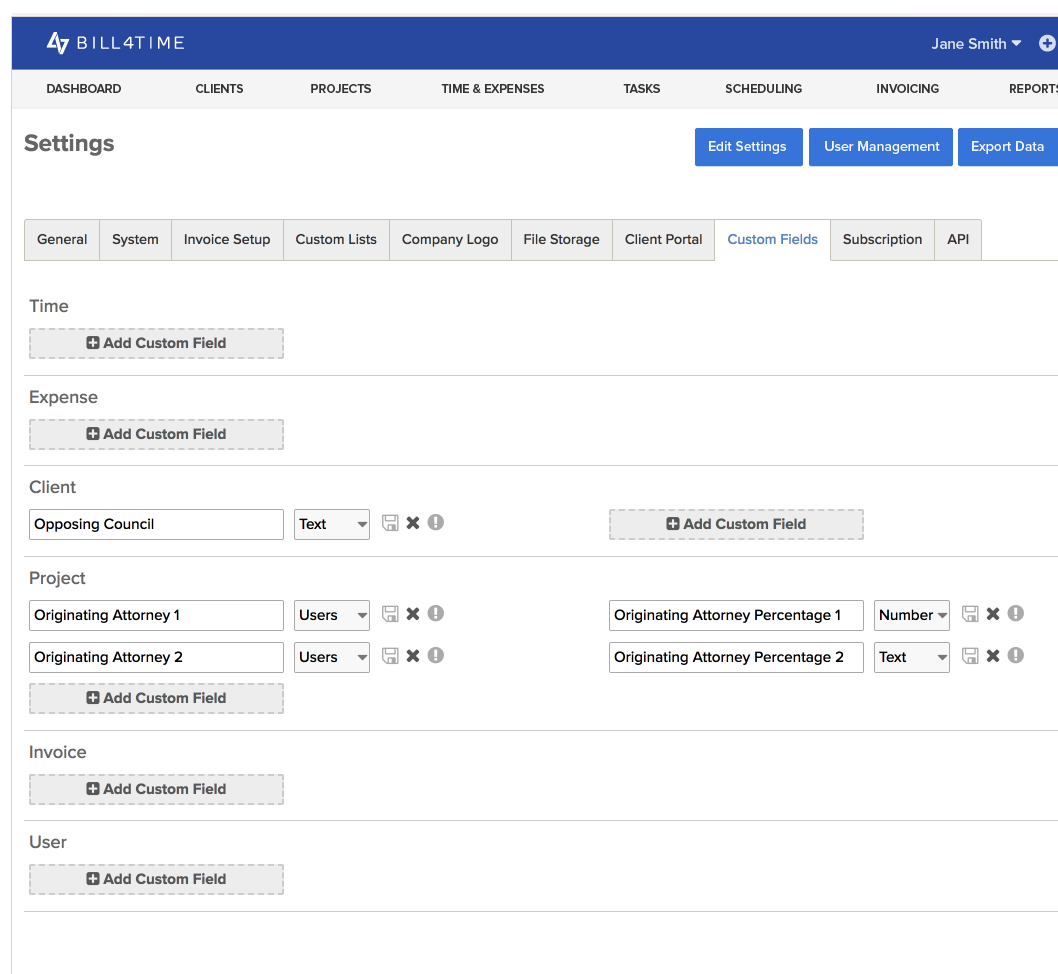Save the Opposing Council custom field
This screenshot has height=974, width=1058.
click(390, 523)
